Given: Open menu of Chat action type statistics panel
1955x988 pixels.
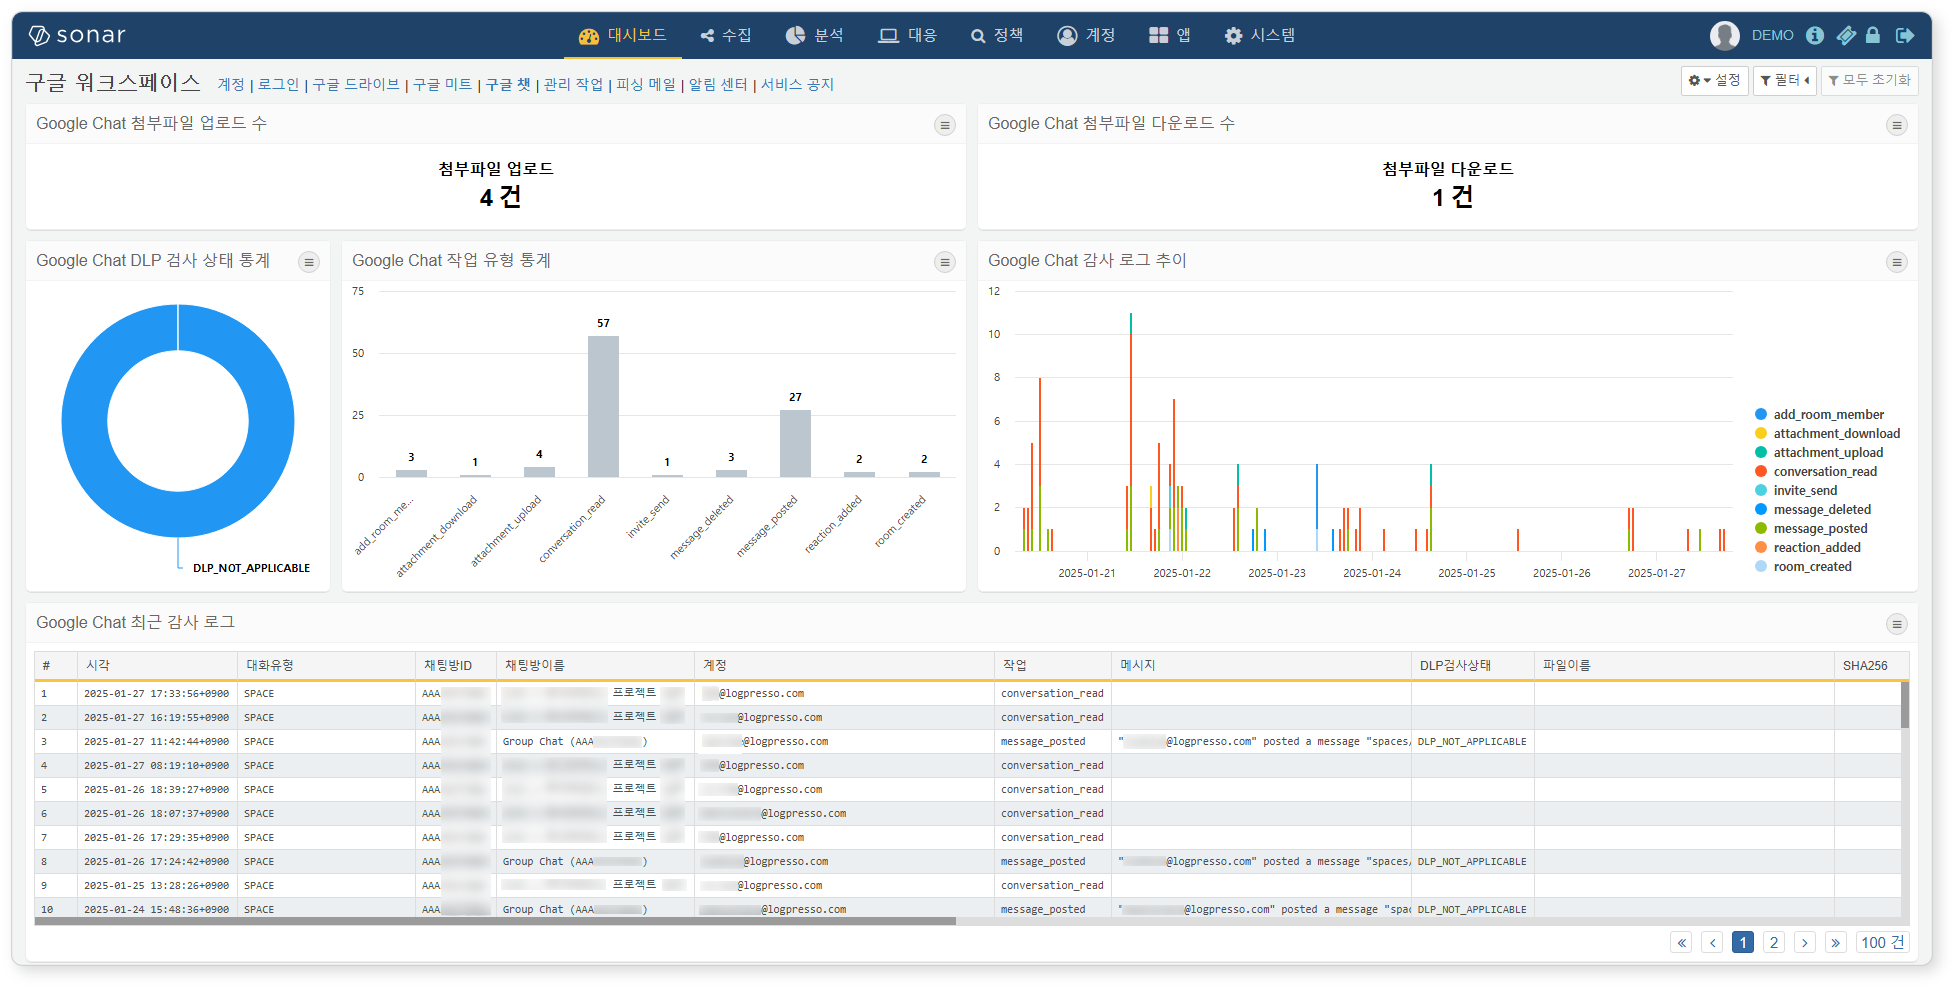Looking at the screenshot, I should [944, 262].
